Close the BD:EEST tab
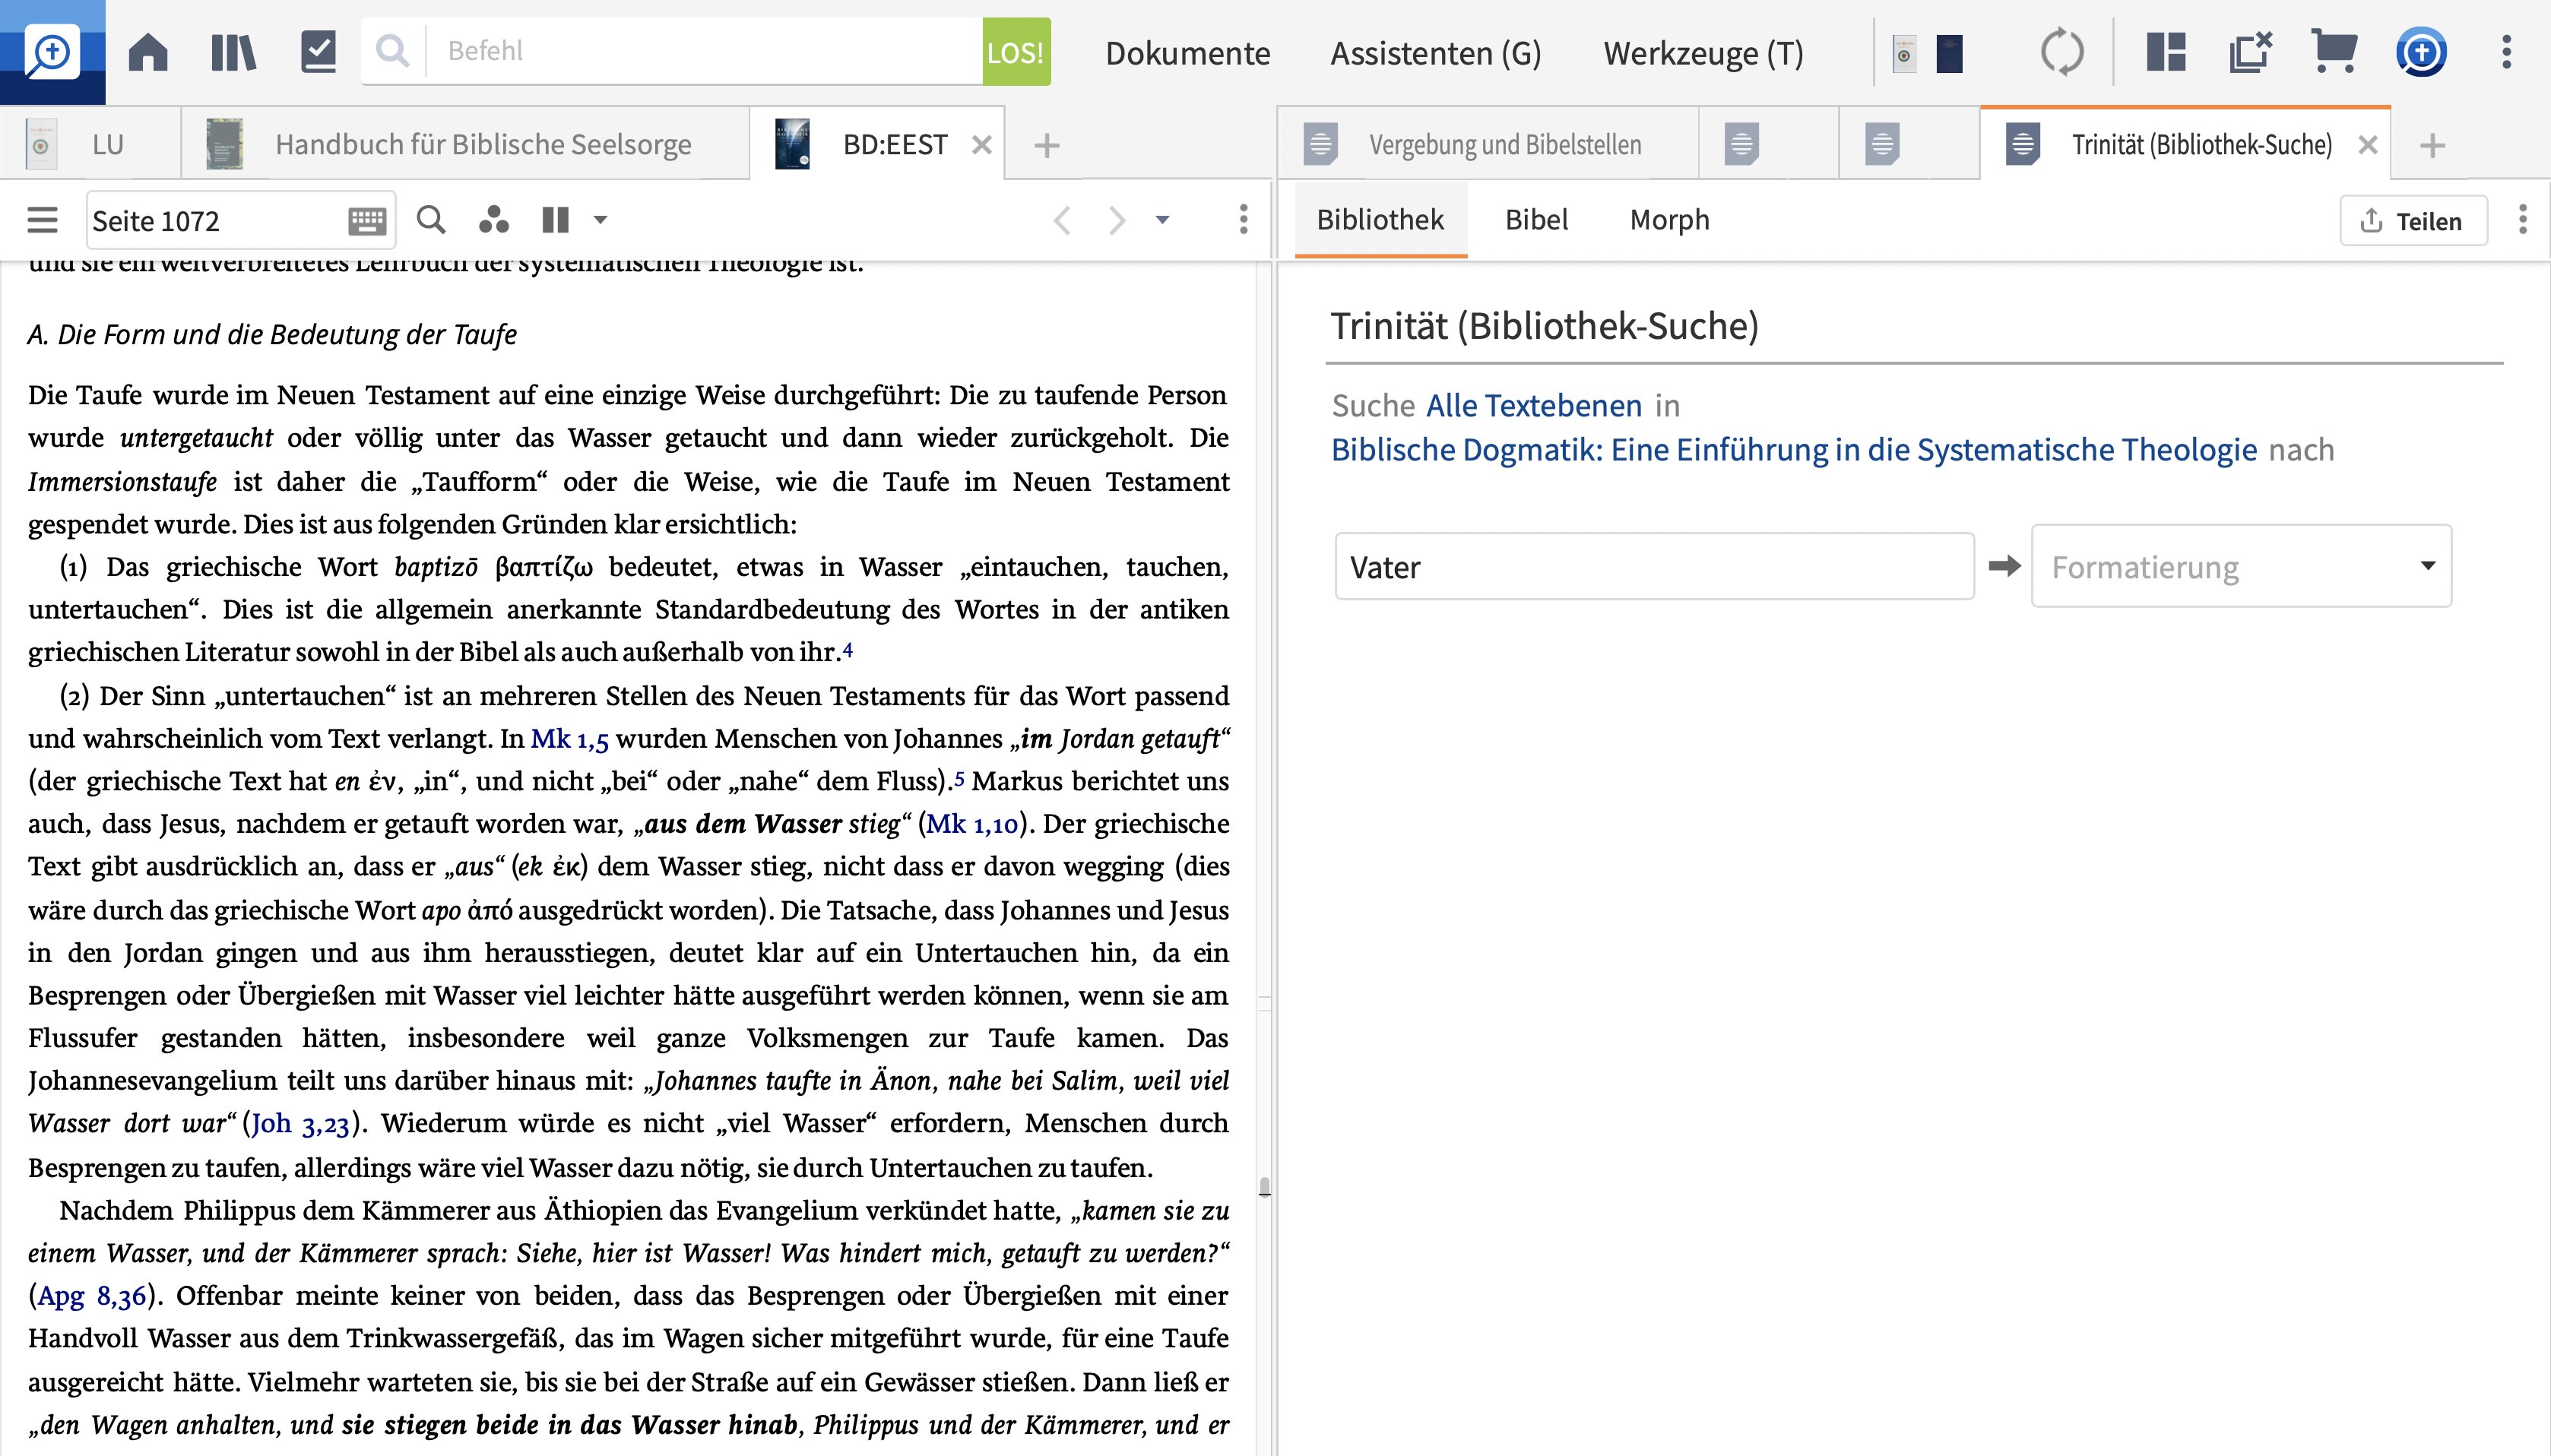The image size is (2551, 1456). point(982,145)
